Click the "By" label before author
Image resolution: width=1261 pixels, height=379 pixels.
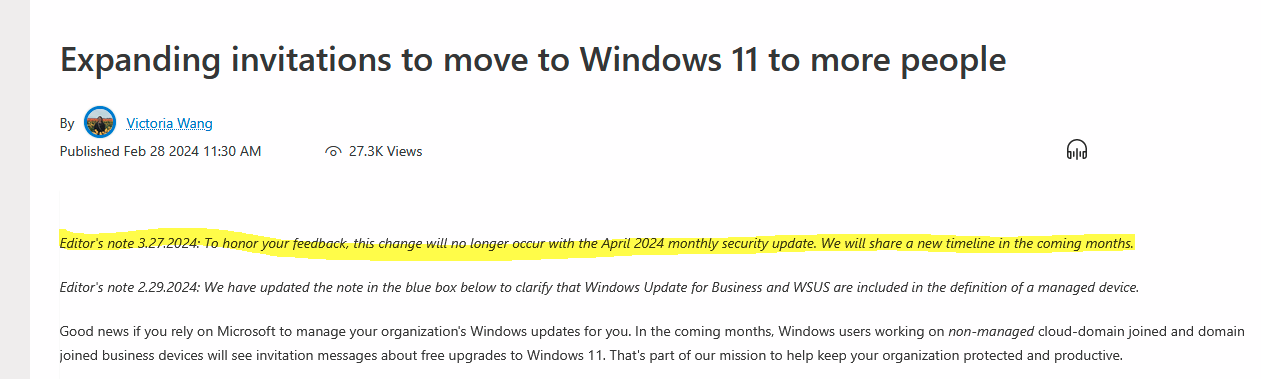(67, 123)
